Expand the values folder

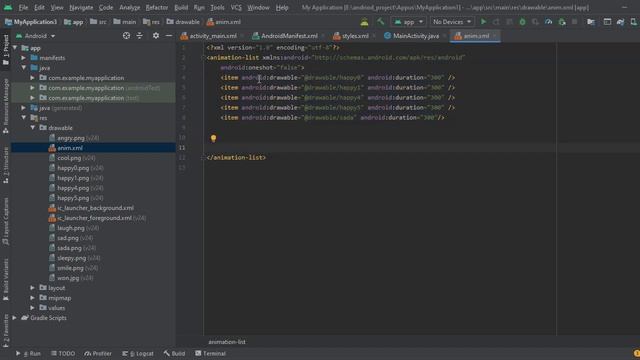pyautogui.click(x=33, y=308)
